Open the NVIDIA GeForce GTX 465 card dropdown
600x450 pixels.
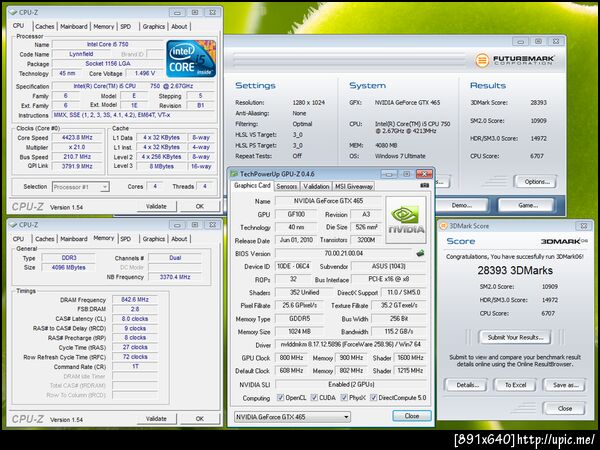point(292,417)
